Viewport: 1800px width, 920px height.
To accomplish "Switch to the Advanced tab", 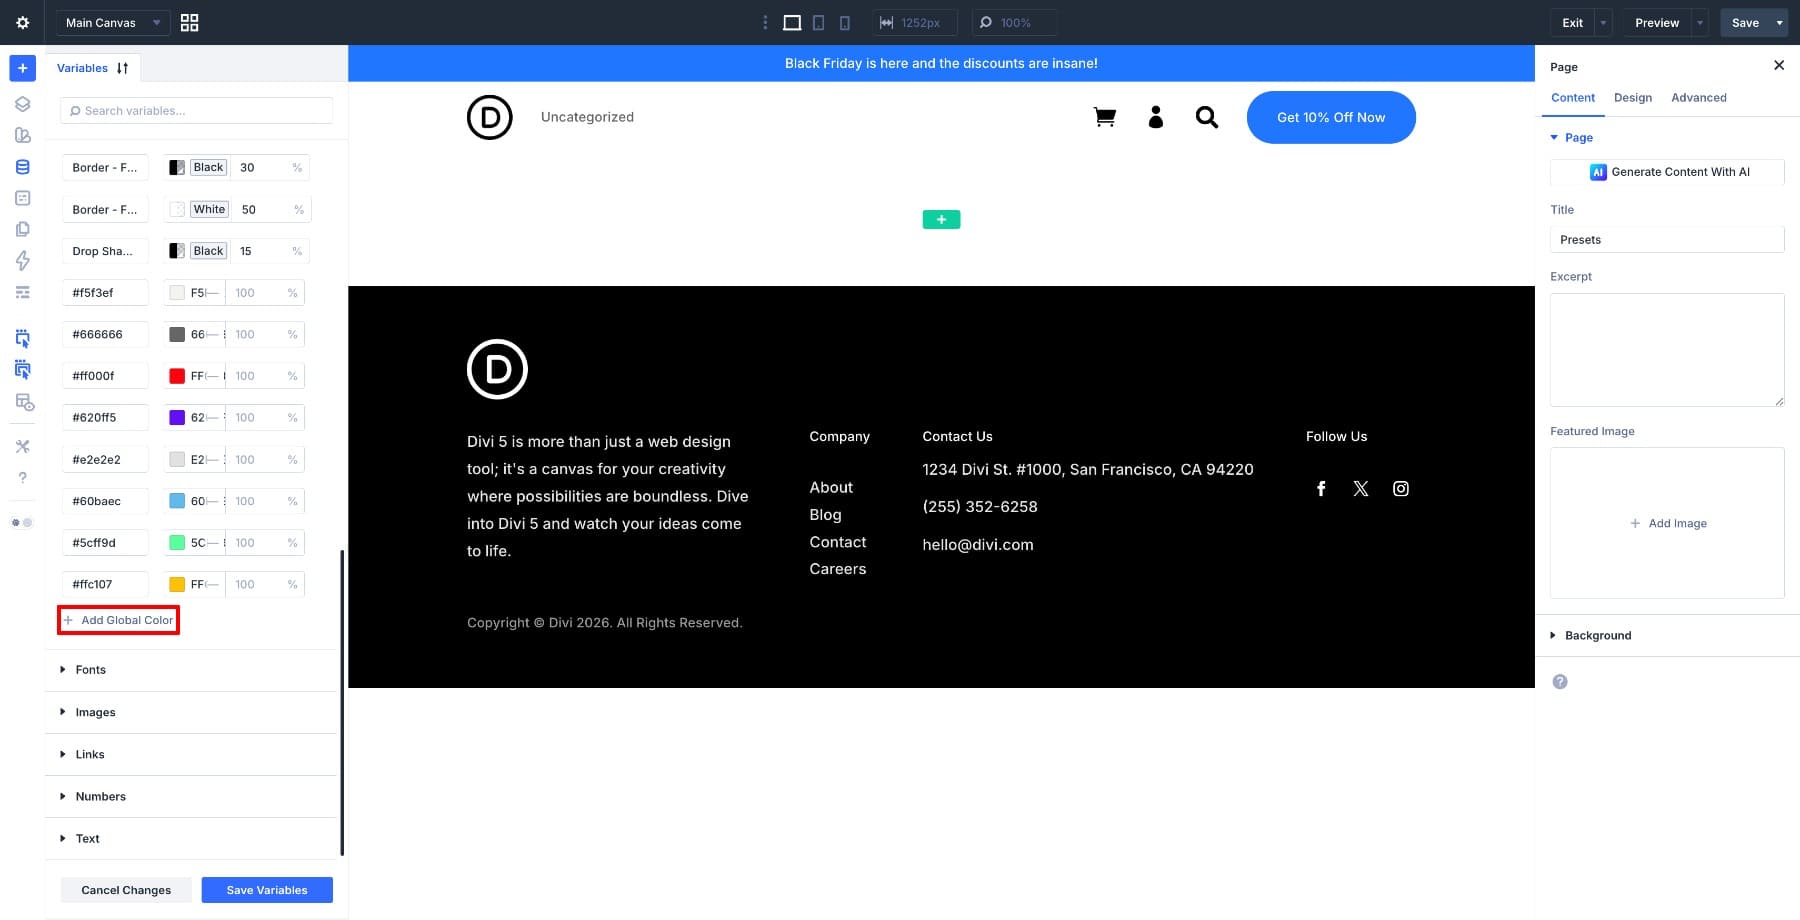I will 1699,98.
